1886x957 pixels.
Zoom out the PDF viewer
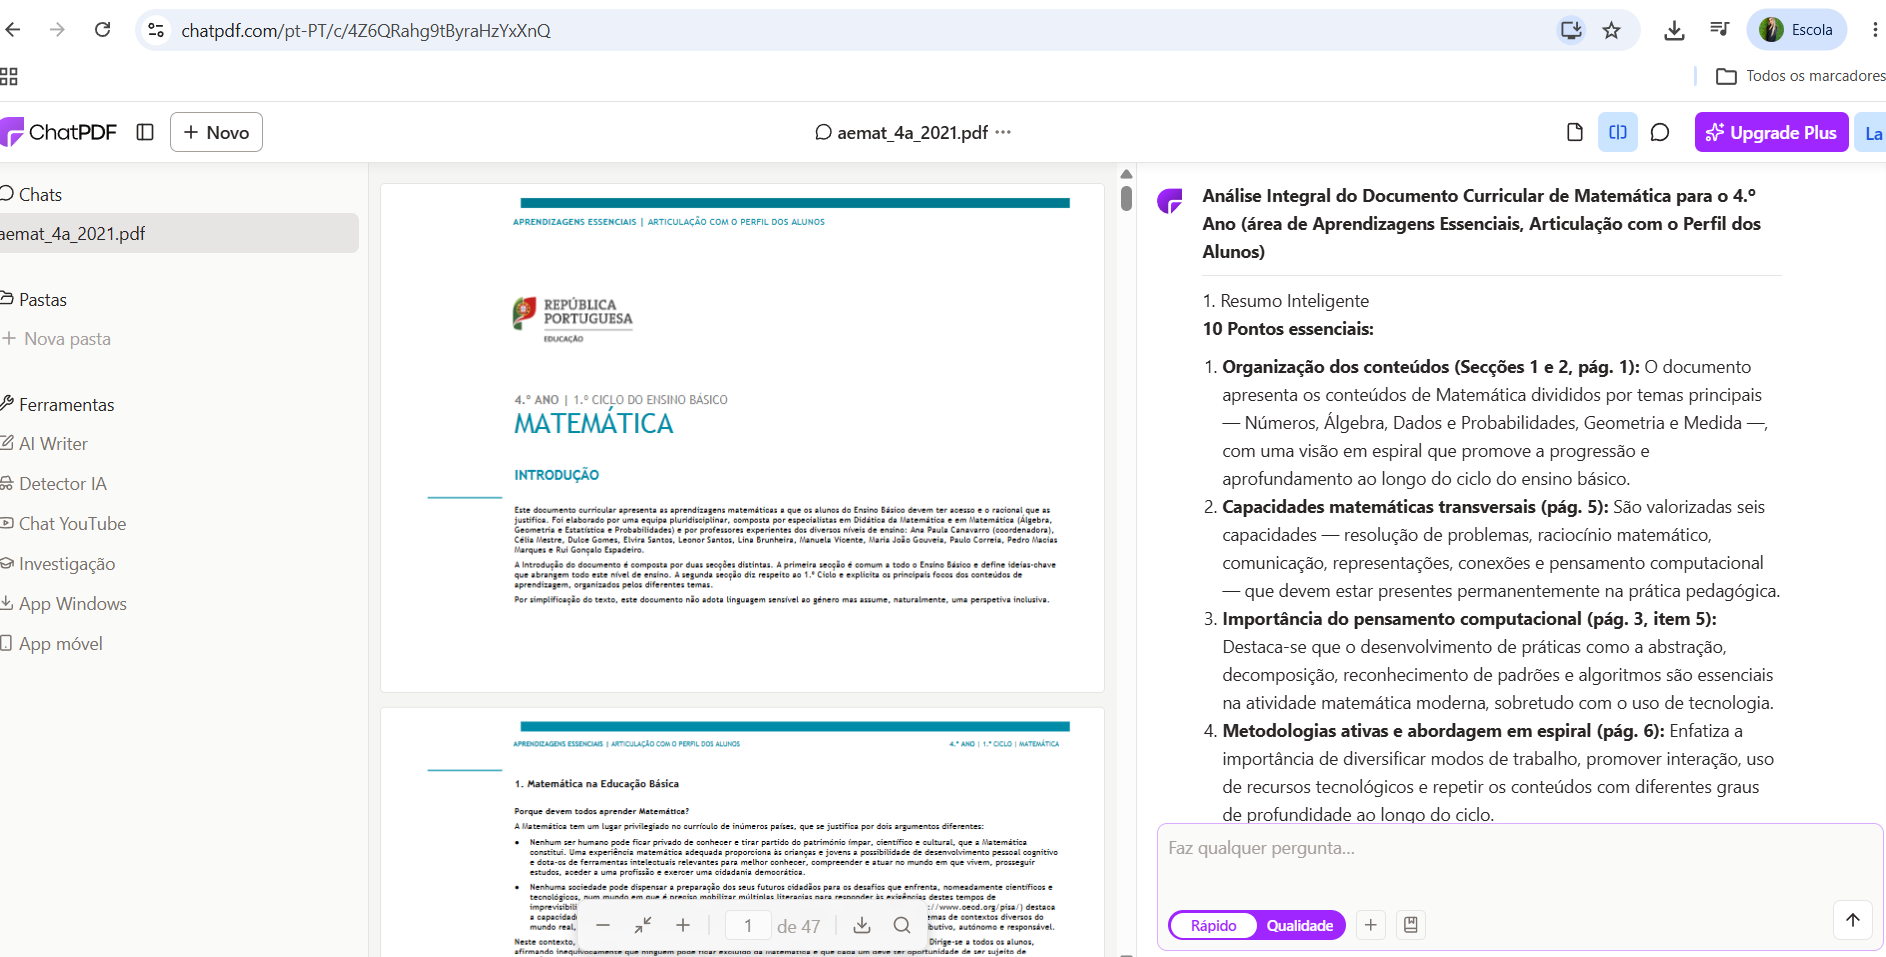click(x=603, y=926)
